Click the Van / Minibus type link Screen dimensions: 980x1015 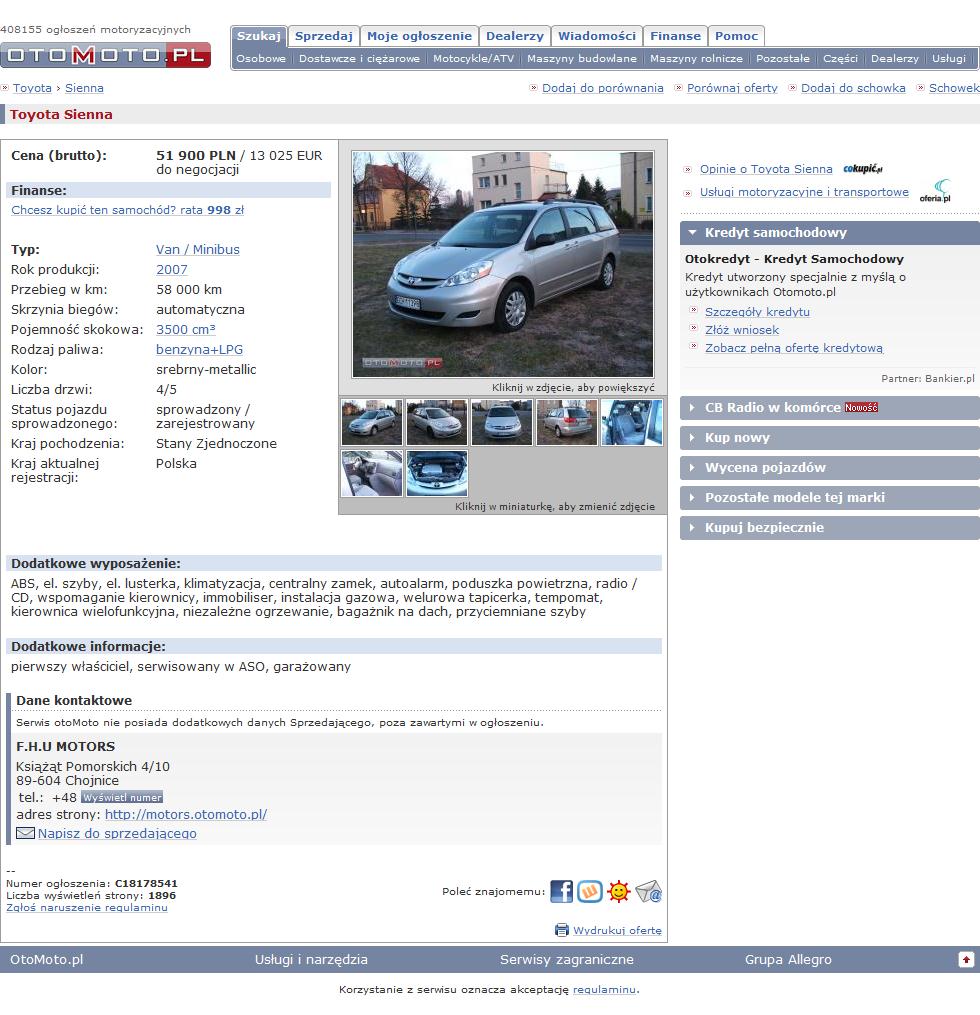click(x=197, y=249)
